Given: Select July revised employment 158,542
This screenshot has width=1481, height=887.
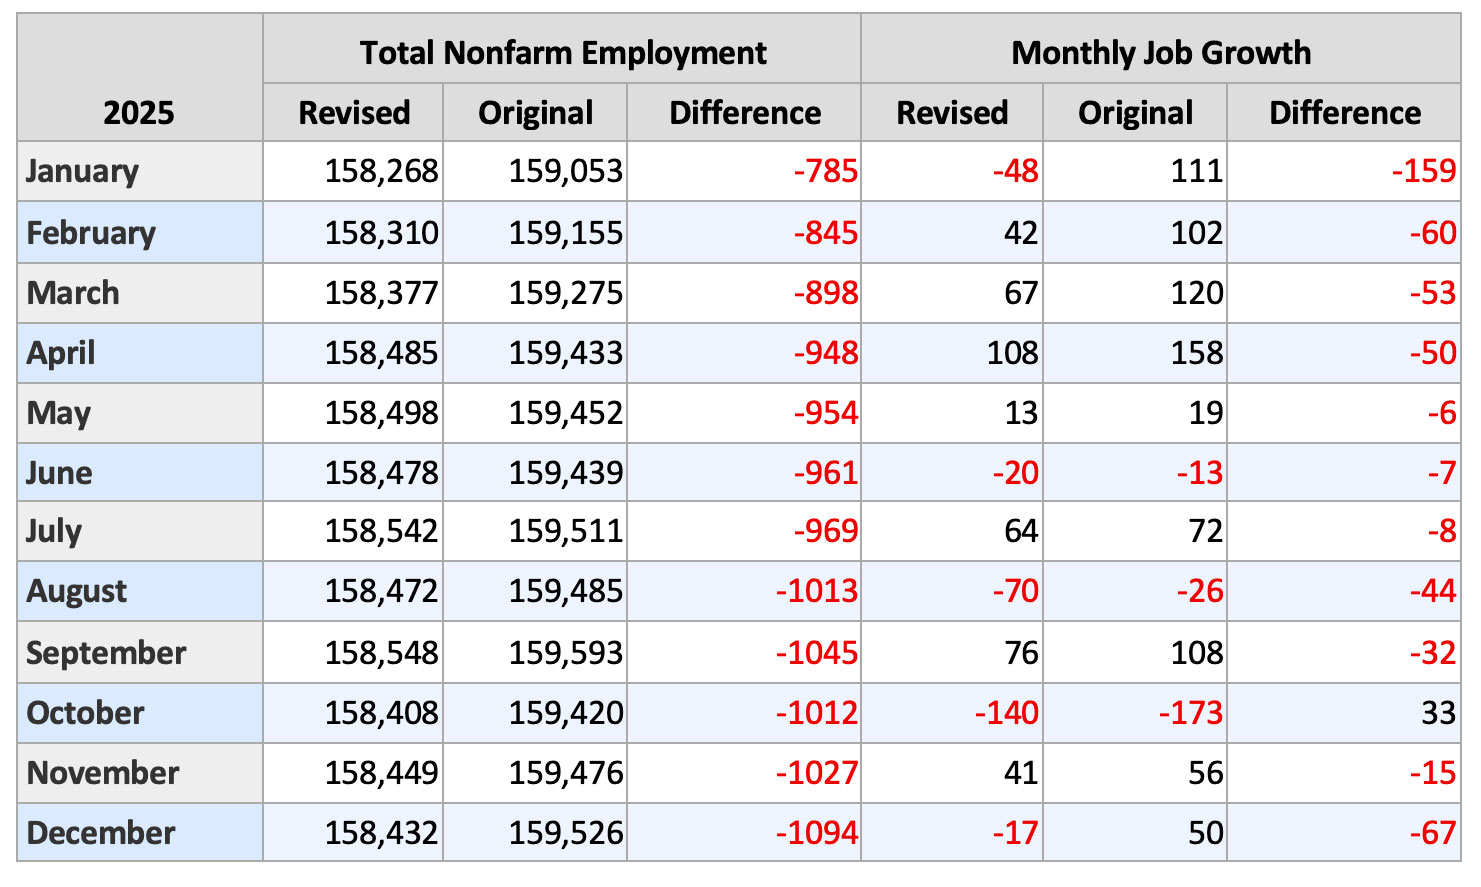Looking at the screenshot, I should click(x=381, y=531).
